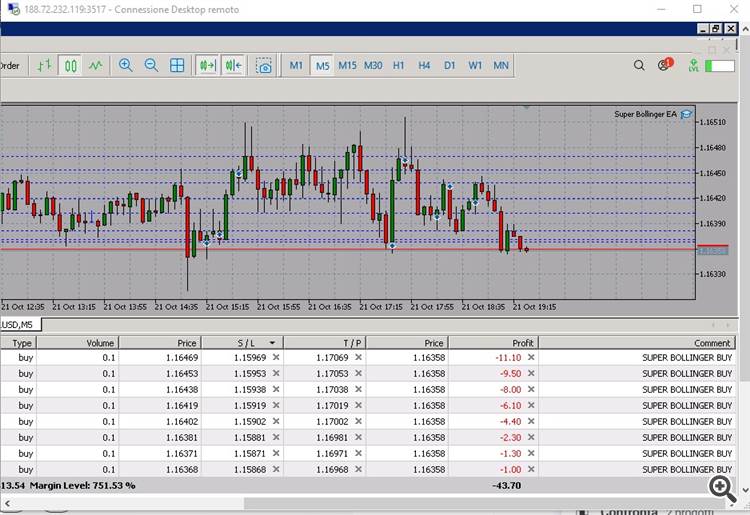Close the position with -1.30 profit
Image resolution: width=750 pixels, height=515 pixels.
(531, 453)
